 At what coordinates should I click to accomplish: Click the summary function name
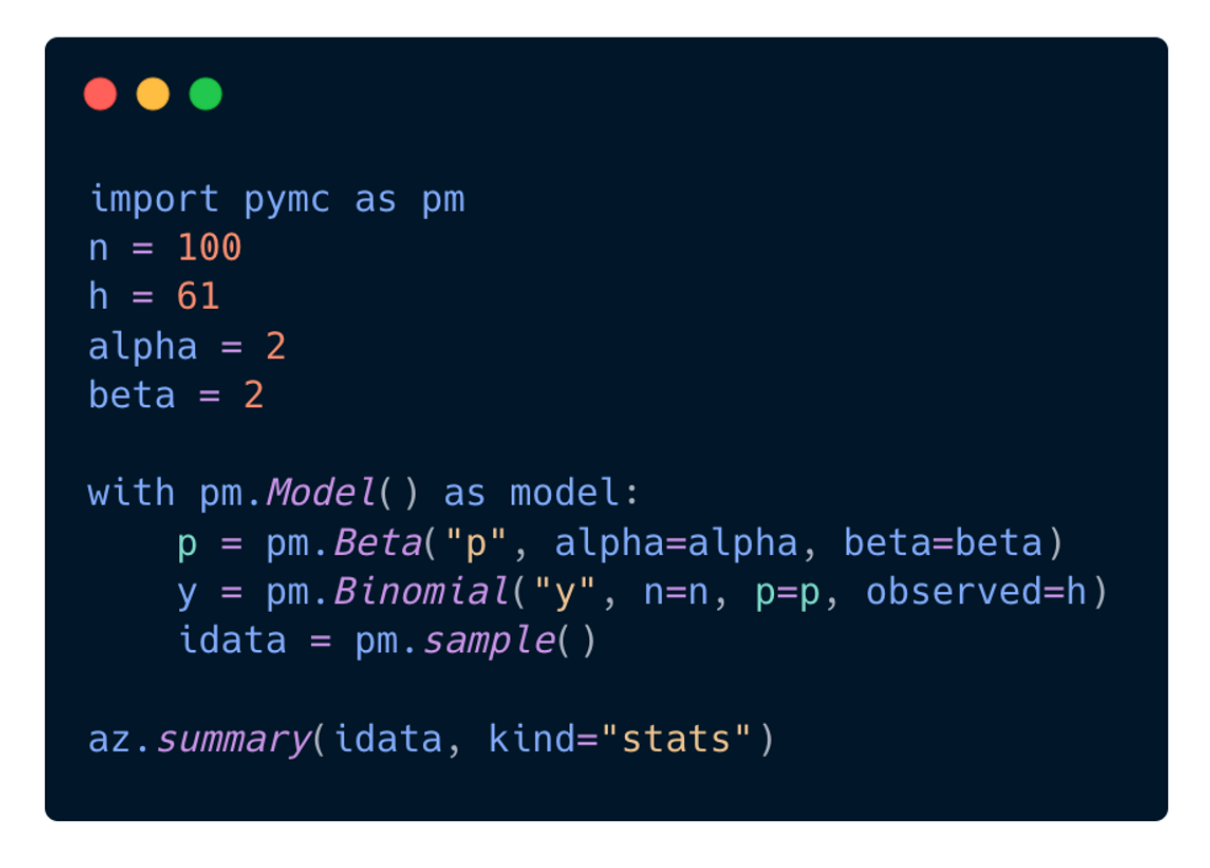click(x=232, y=740)
